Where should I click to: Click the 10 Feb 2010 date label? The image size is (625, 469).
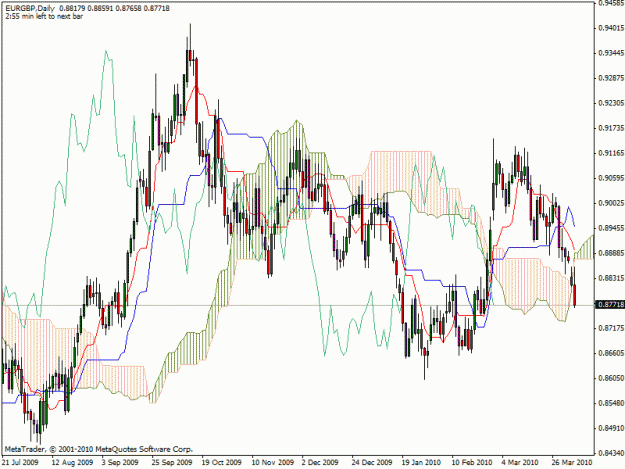[472, 463]
